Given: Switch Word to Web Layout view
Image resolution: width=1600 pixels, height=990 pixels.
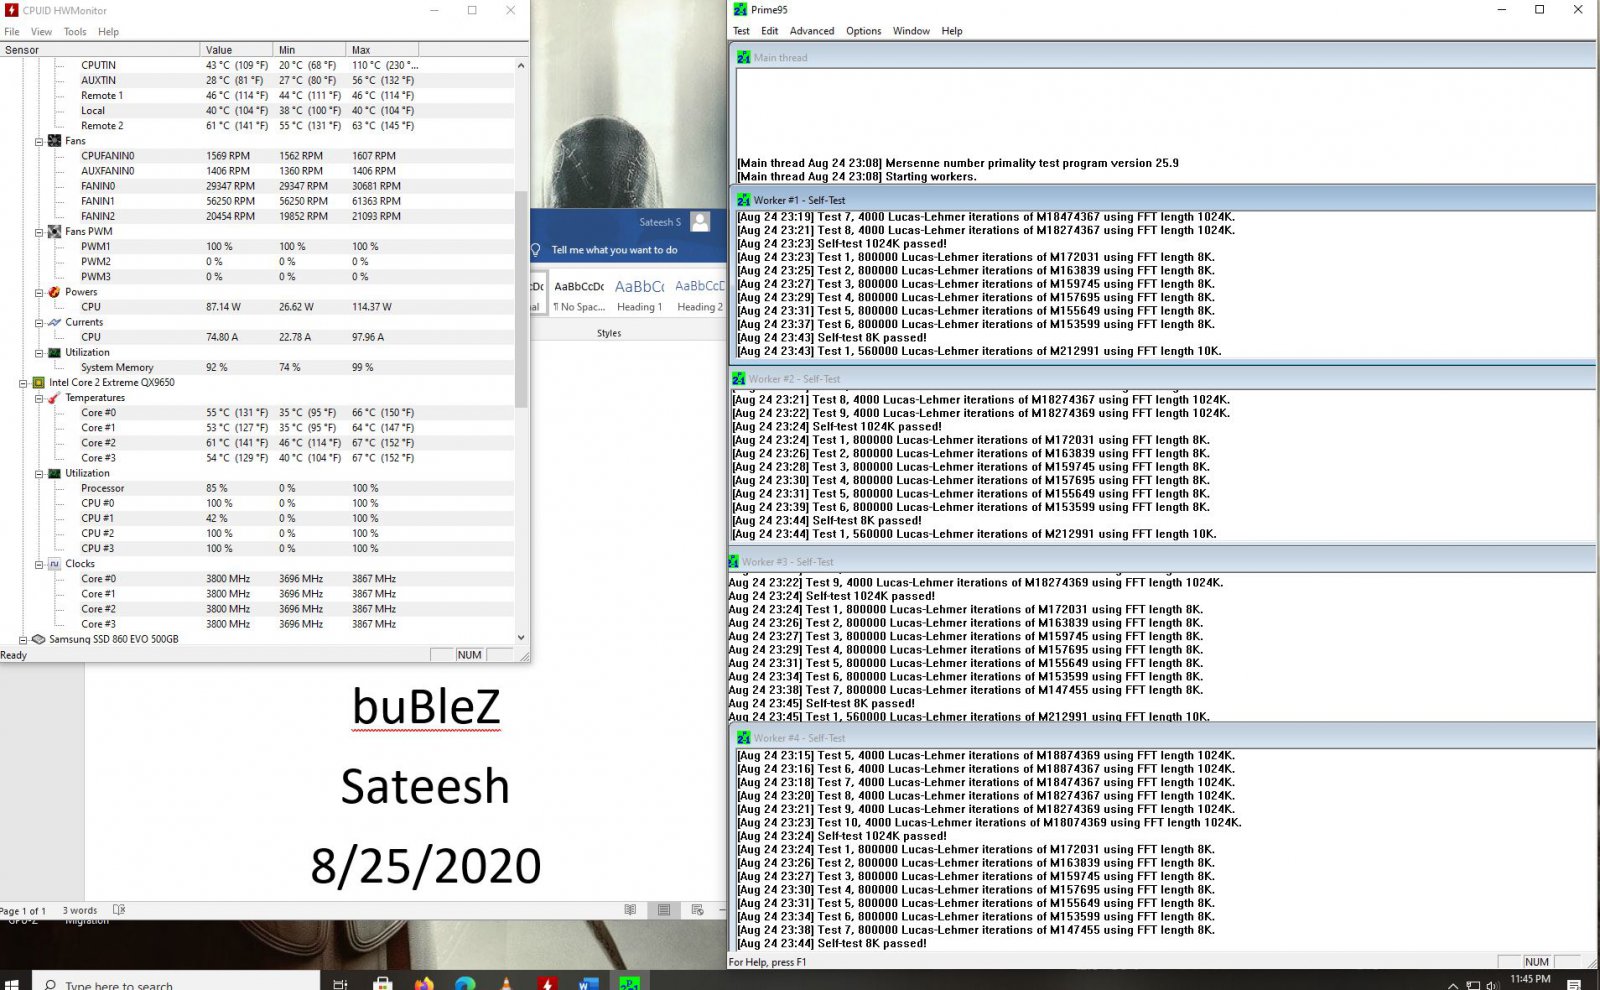Looking at the screenshot, I should click(x=697, y=910).
